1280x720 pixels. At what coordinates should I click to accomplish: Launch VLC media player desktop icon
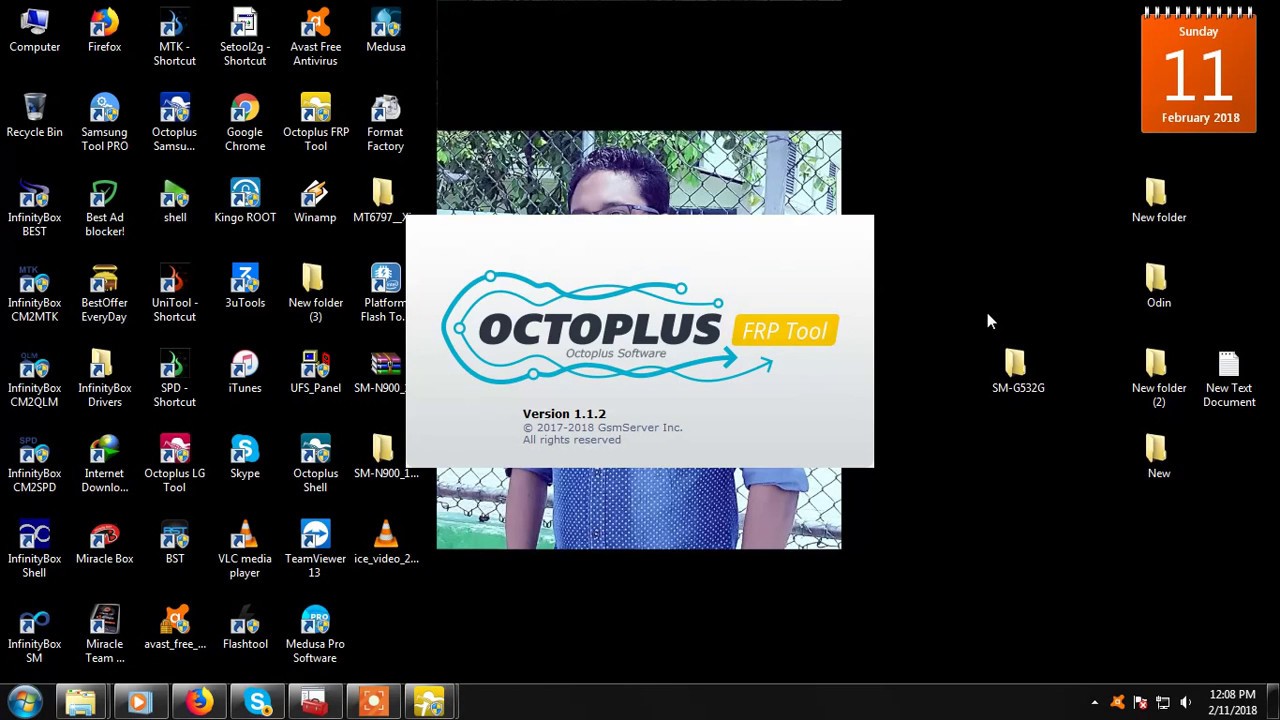tap(244, 549)
